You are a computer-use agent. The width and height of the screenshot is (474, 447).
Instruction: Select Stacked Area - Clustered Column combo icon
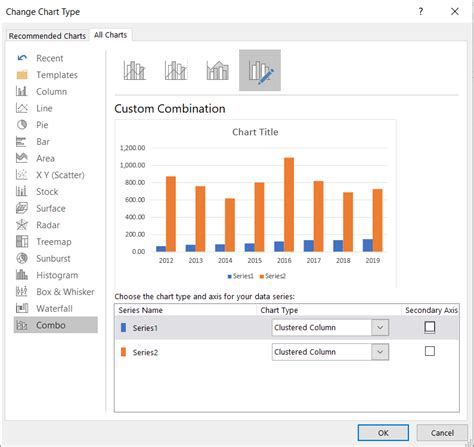tap(218, 70)
